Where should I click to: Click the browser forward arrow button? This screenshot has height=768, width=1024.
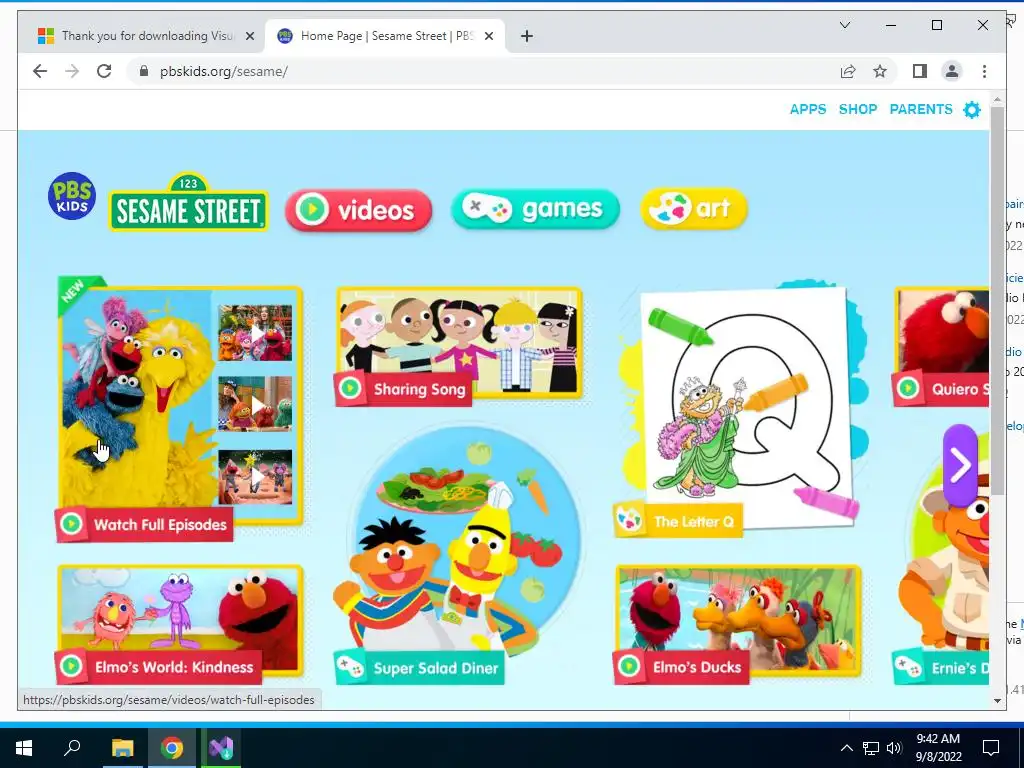(x=72, y=71)
